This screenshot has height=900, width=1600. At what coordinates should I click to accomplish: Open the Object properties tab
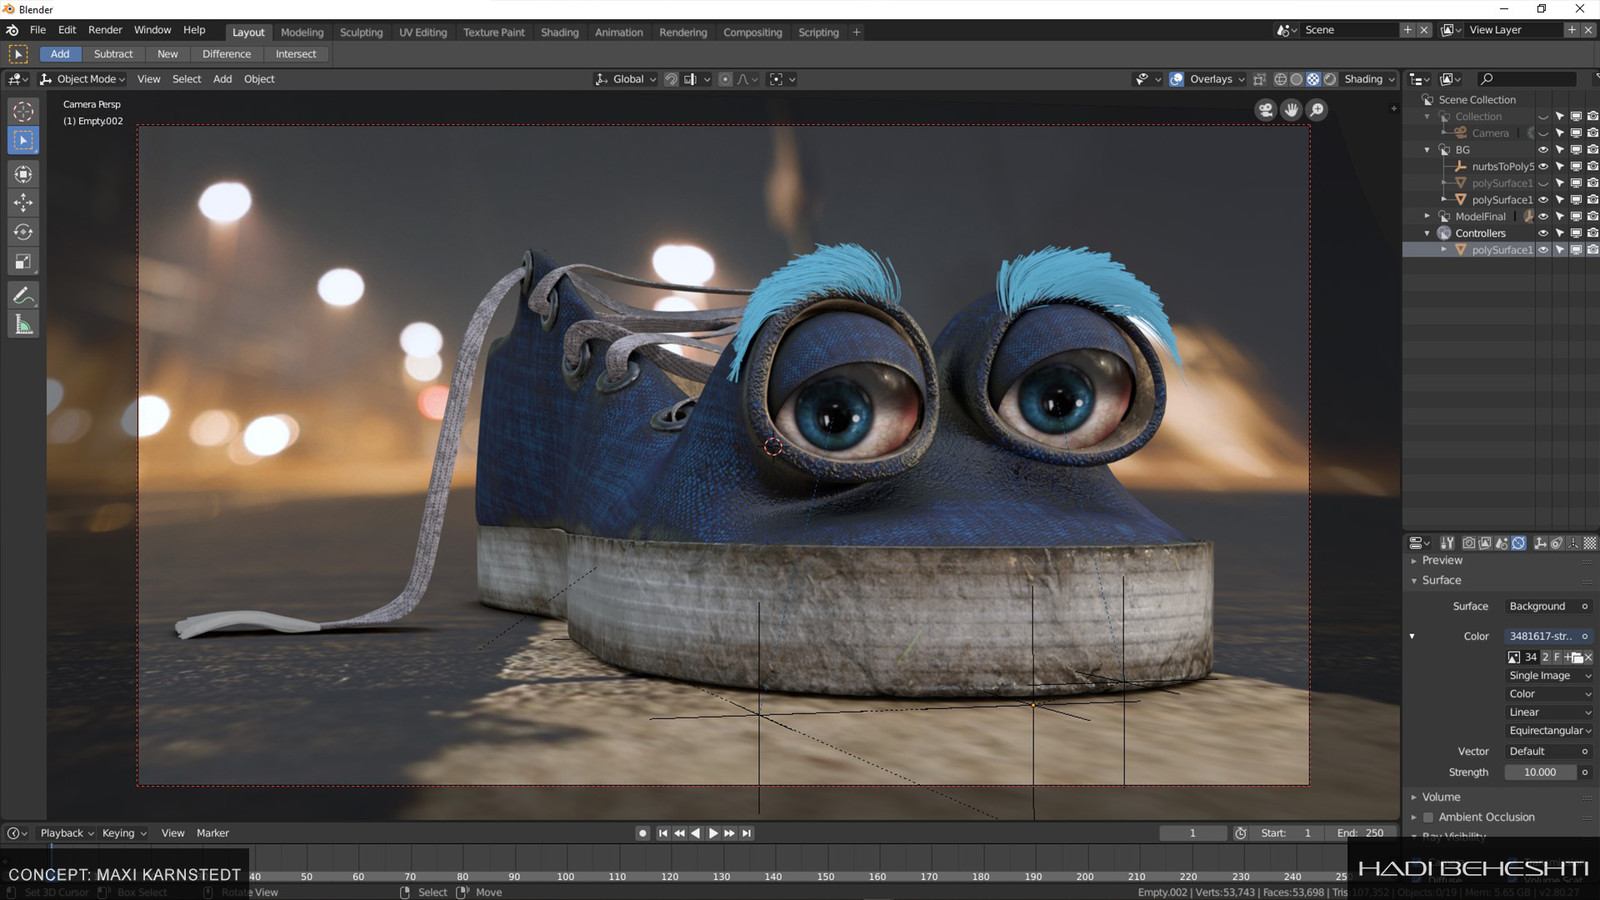(x=1541, y=543)
